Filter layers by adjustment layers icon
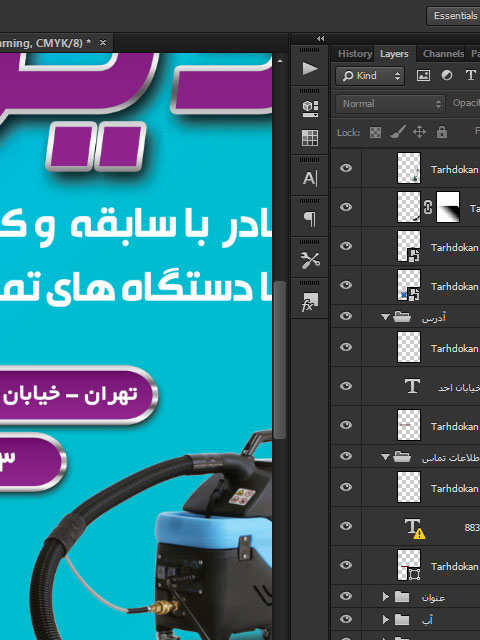 point(447,76)
